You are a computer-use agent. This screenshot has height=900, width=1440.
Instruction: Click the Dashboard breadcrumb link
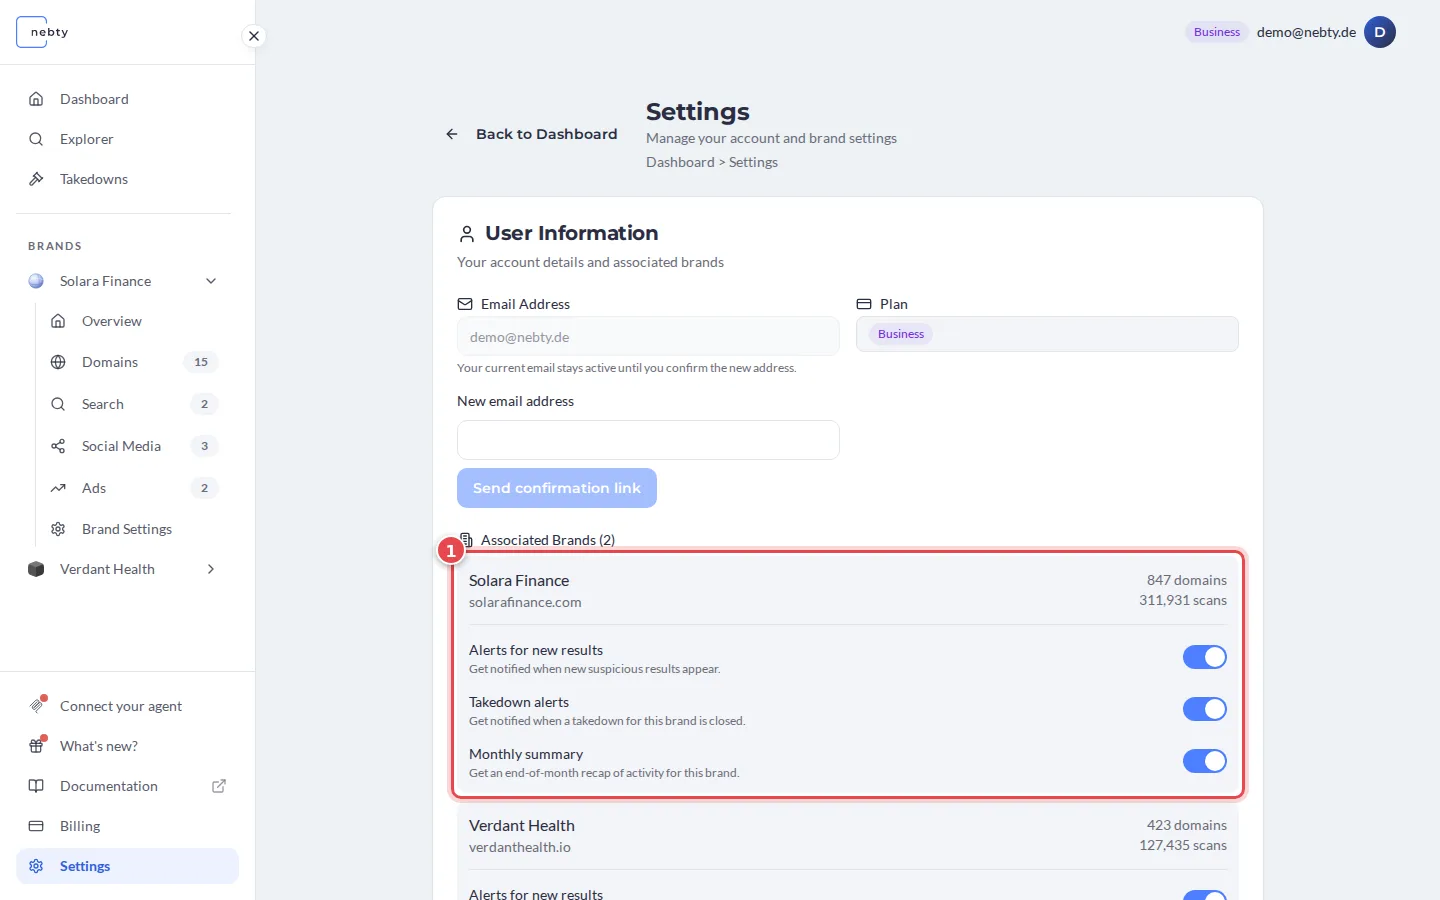(x=680, y=162)
